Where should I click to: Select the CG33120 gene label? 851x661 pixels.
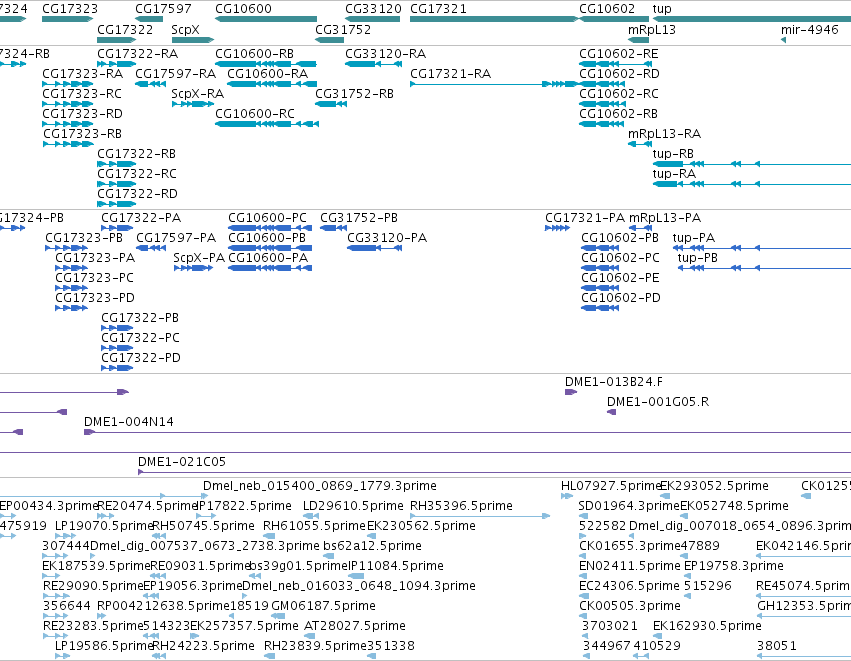point(373,9)
